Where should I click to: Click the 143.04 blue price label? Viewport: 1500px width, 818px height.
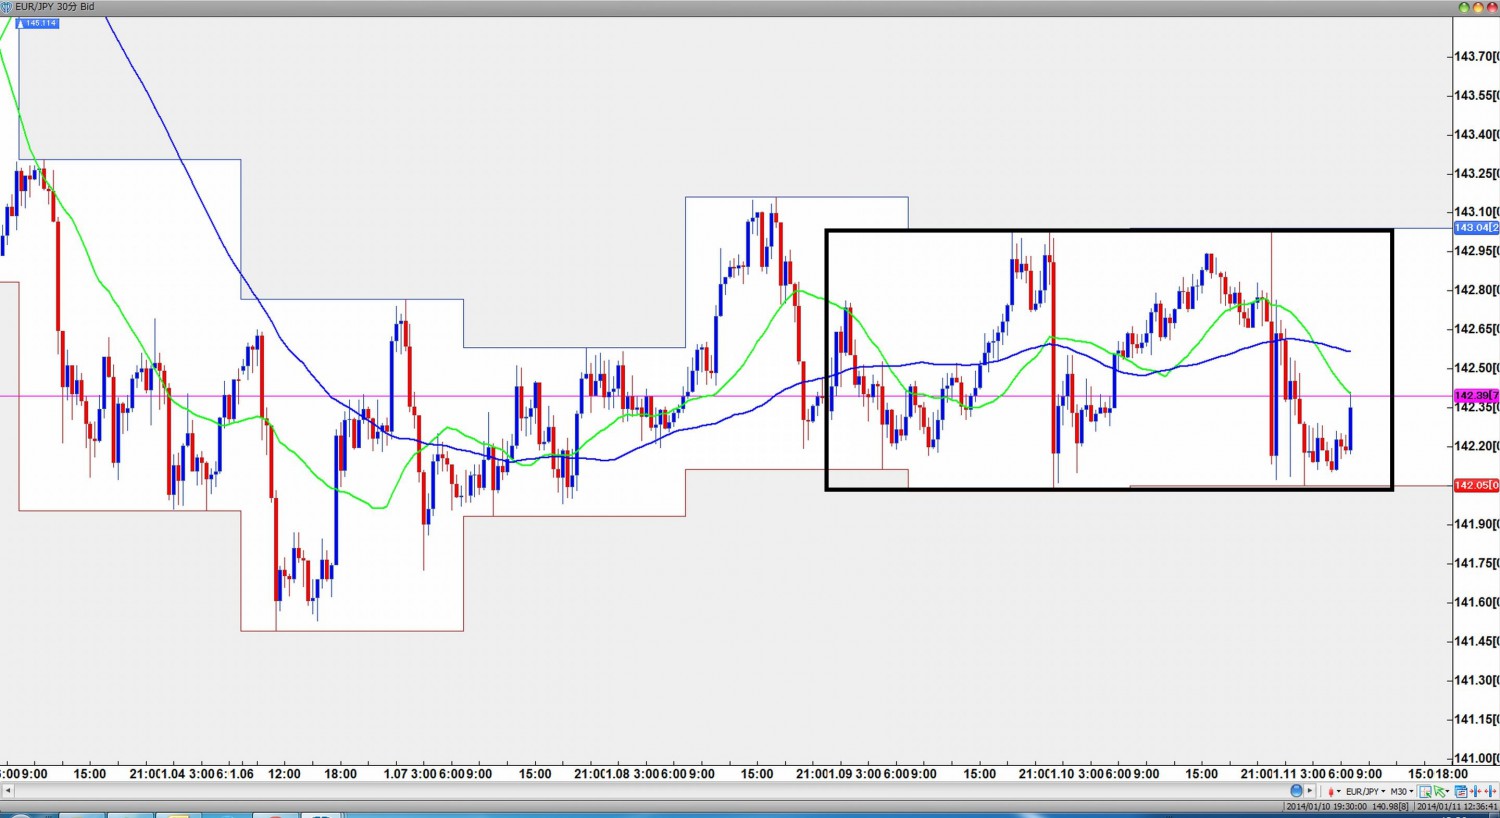pyautogui.click(x=1476, y=228)
